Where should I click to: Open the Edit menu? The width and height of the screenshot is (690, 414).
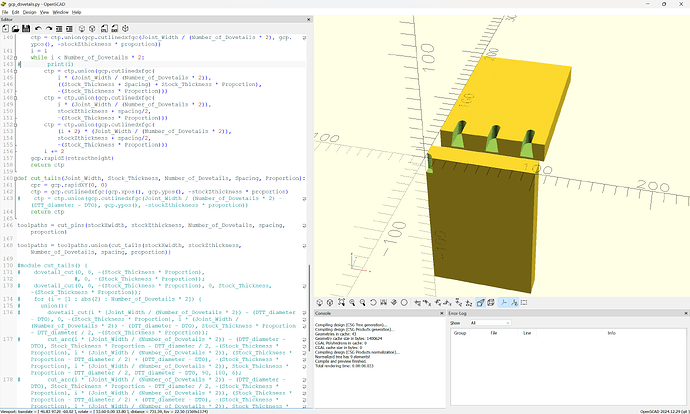[x=15, y=12]
